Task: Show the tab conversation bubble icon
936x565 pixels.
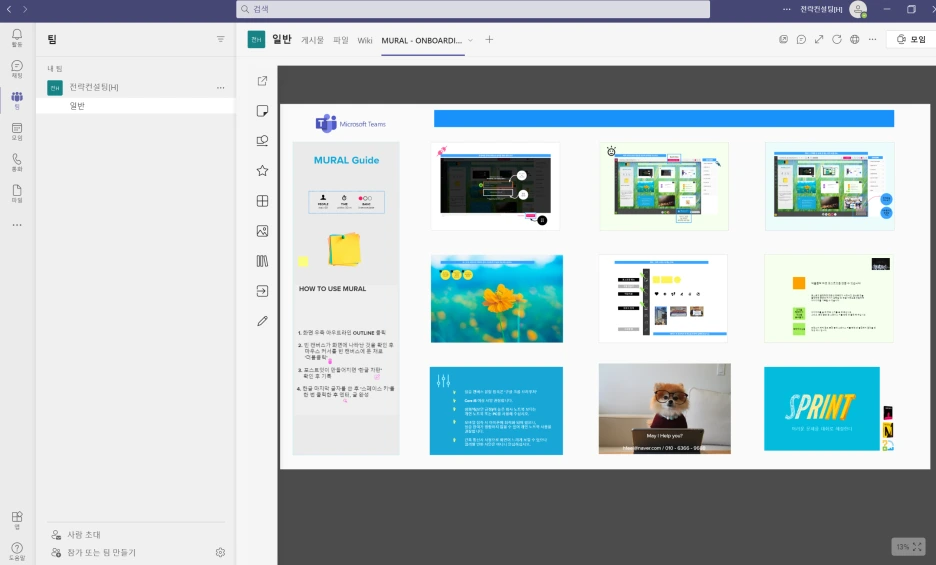Action: pos(801,39)
